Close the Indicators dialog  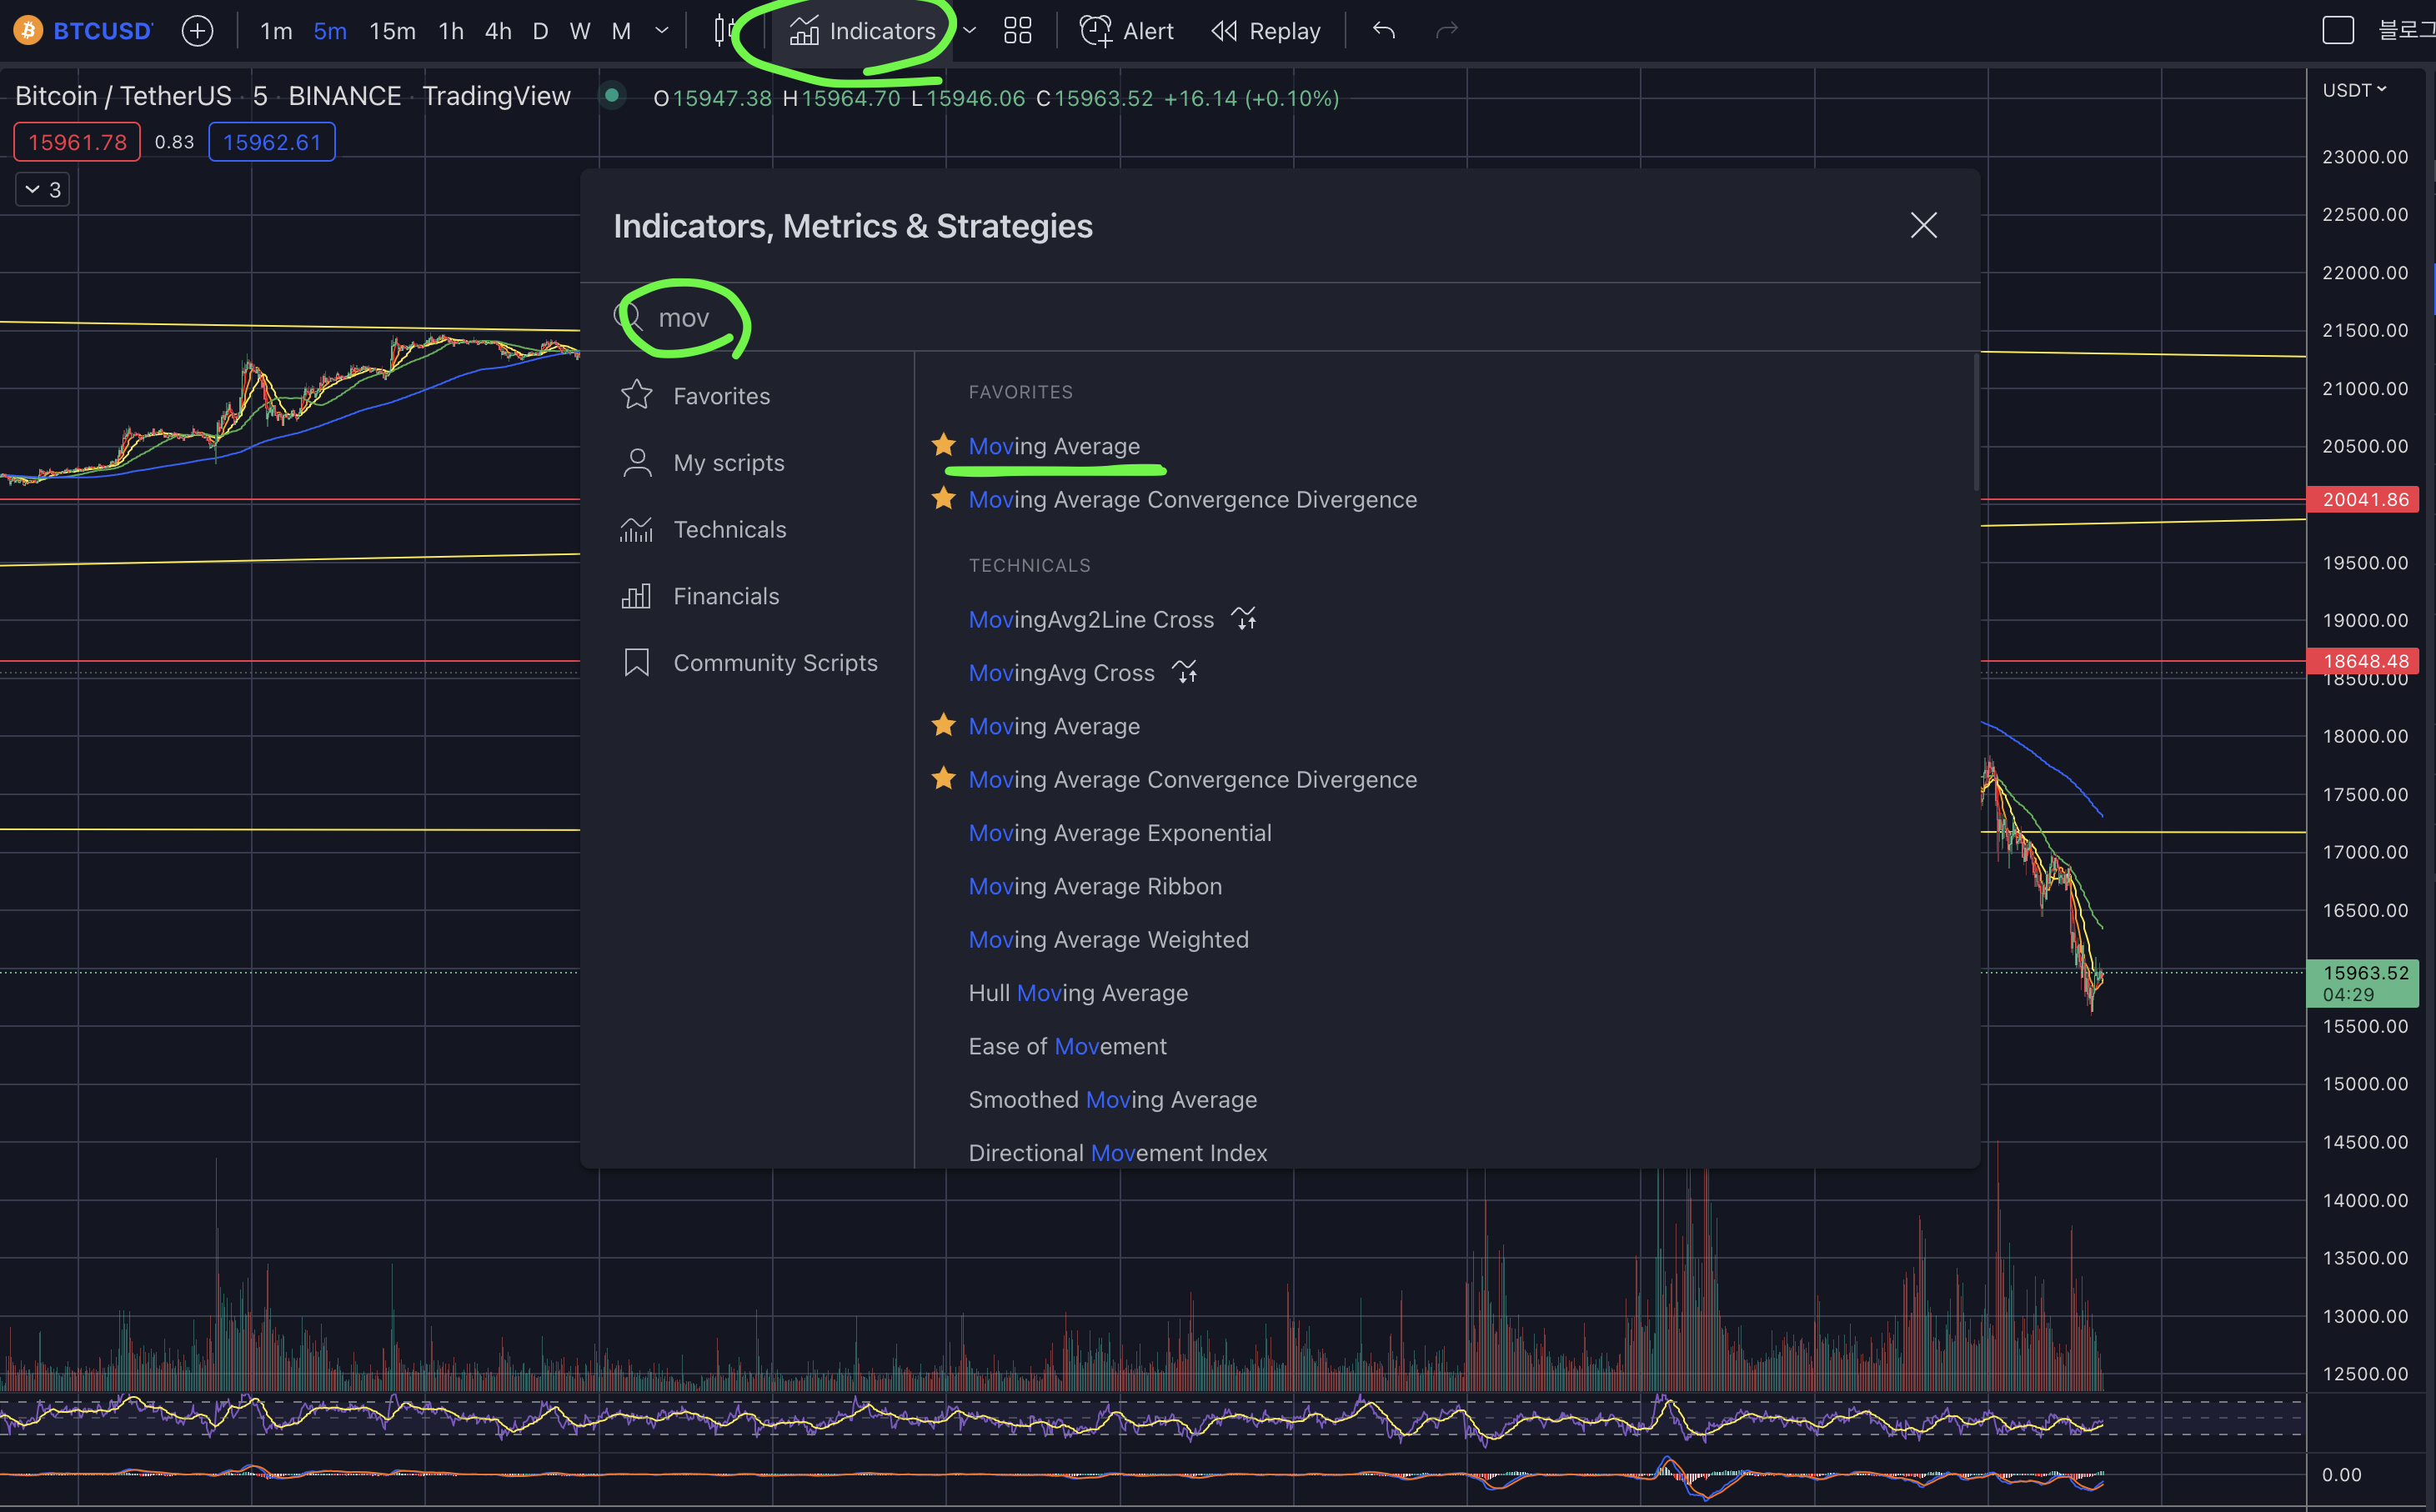click(1923, 225)
